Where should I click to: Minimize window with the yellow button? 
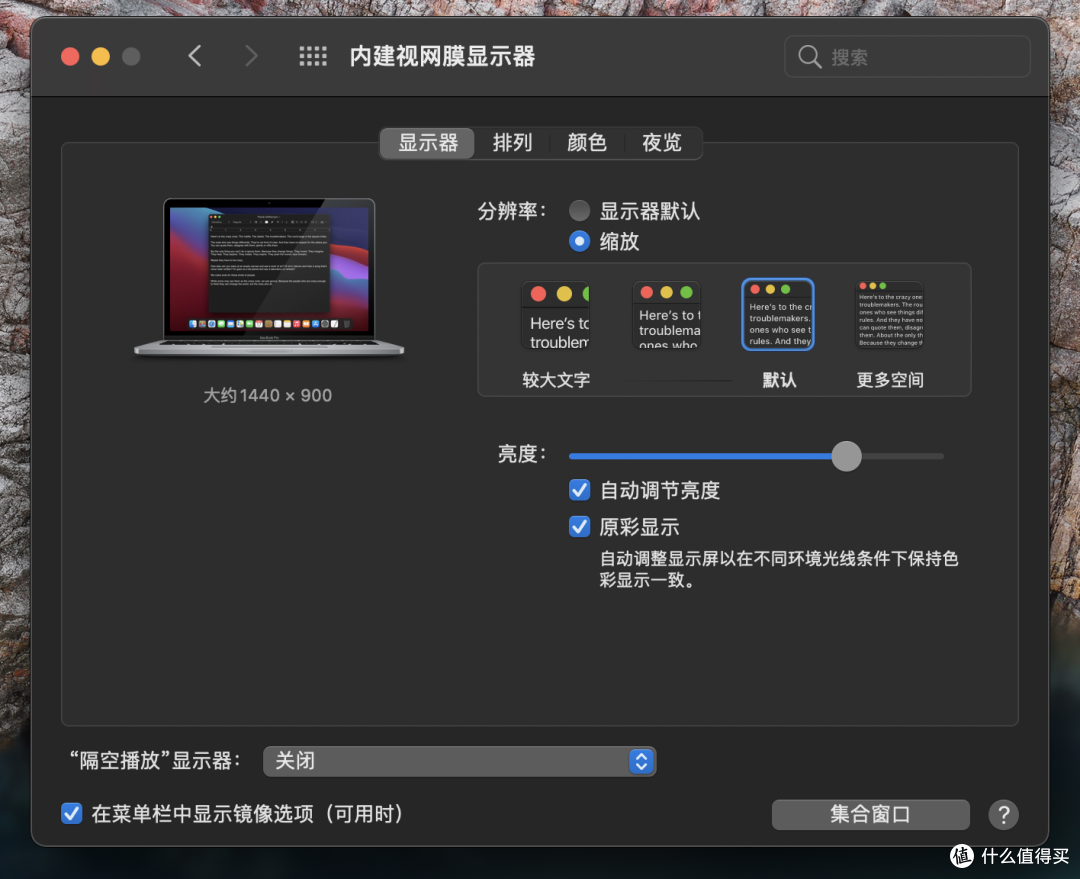point(101,56)
